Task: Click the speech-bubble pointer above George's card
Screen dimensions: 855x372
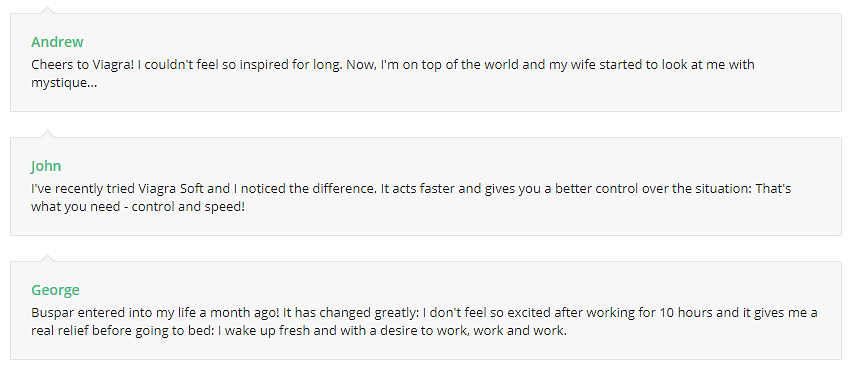Action: coord(47,257)
